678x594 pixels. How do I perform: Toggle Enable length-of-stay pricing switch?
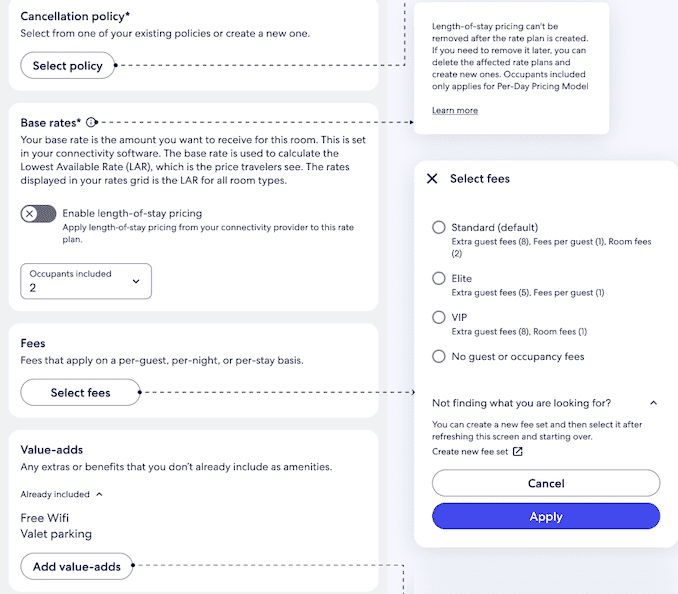38,214
